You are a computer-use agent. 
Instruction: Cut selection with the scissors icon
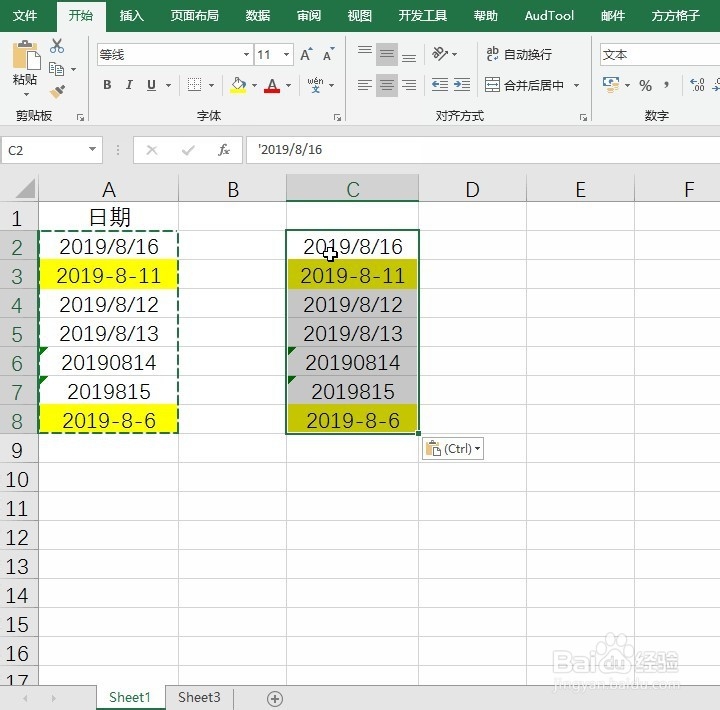(57, 46)
